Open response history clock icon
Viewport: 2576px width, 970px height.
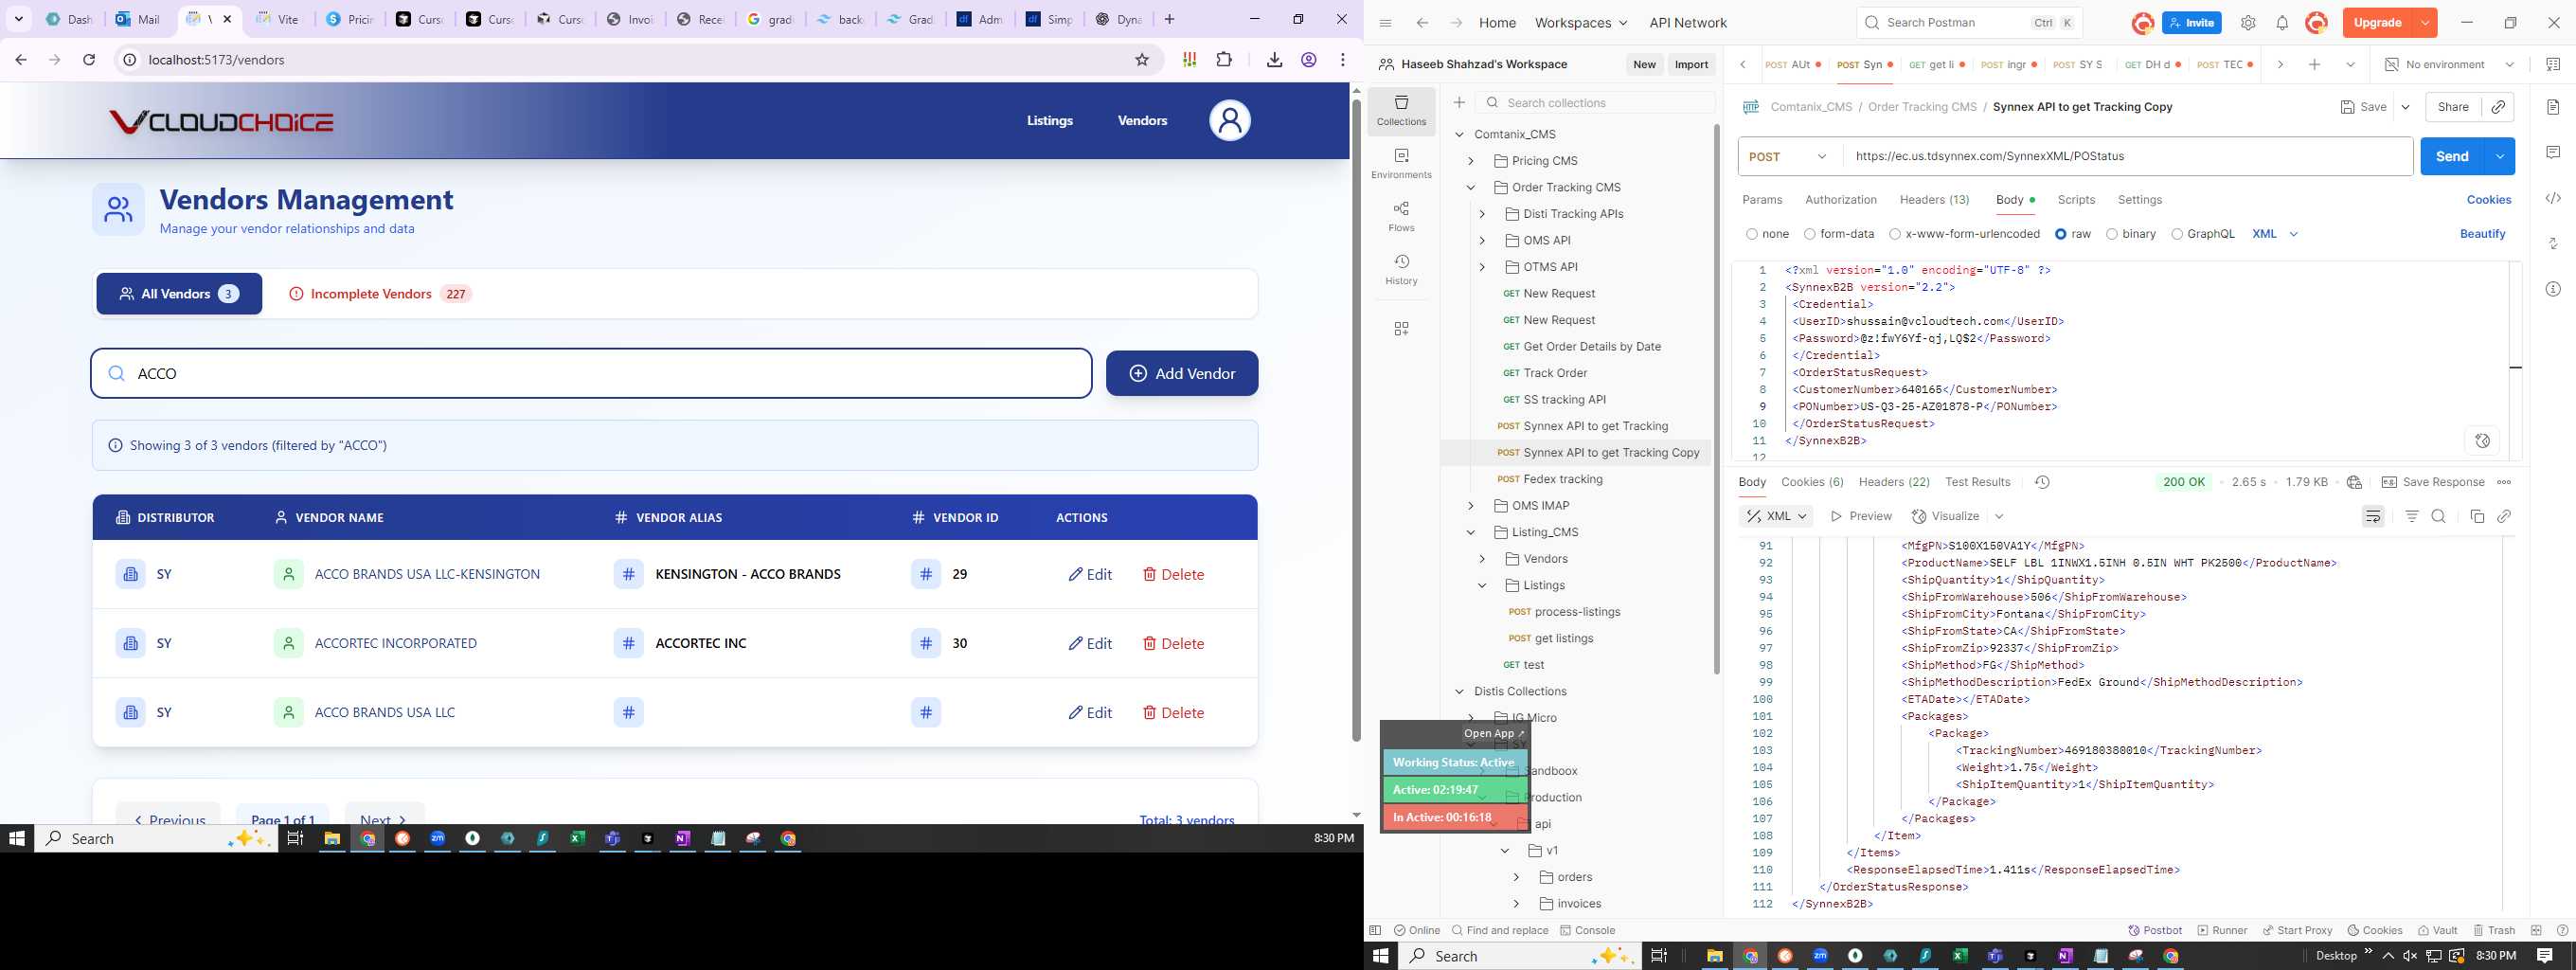click(x=2042, y=482)
